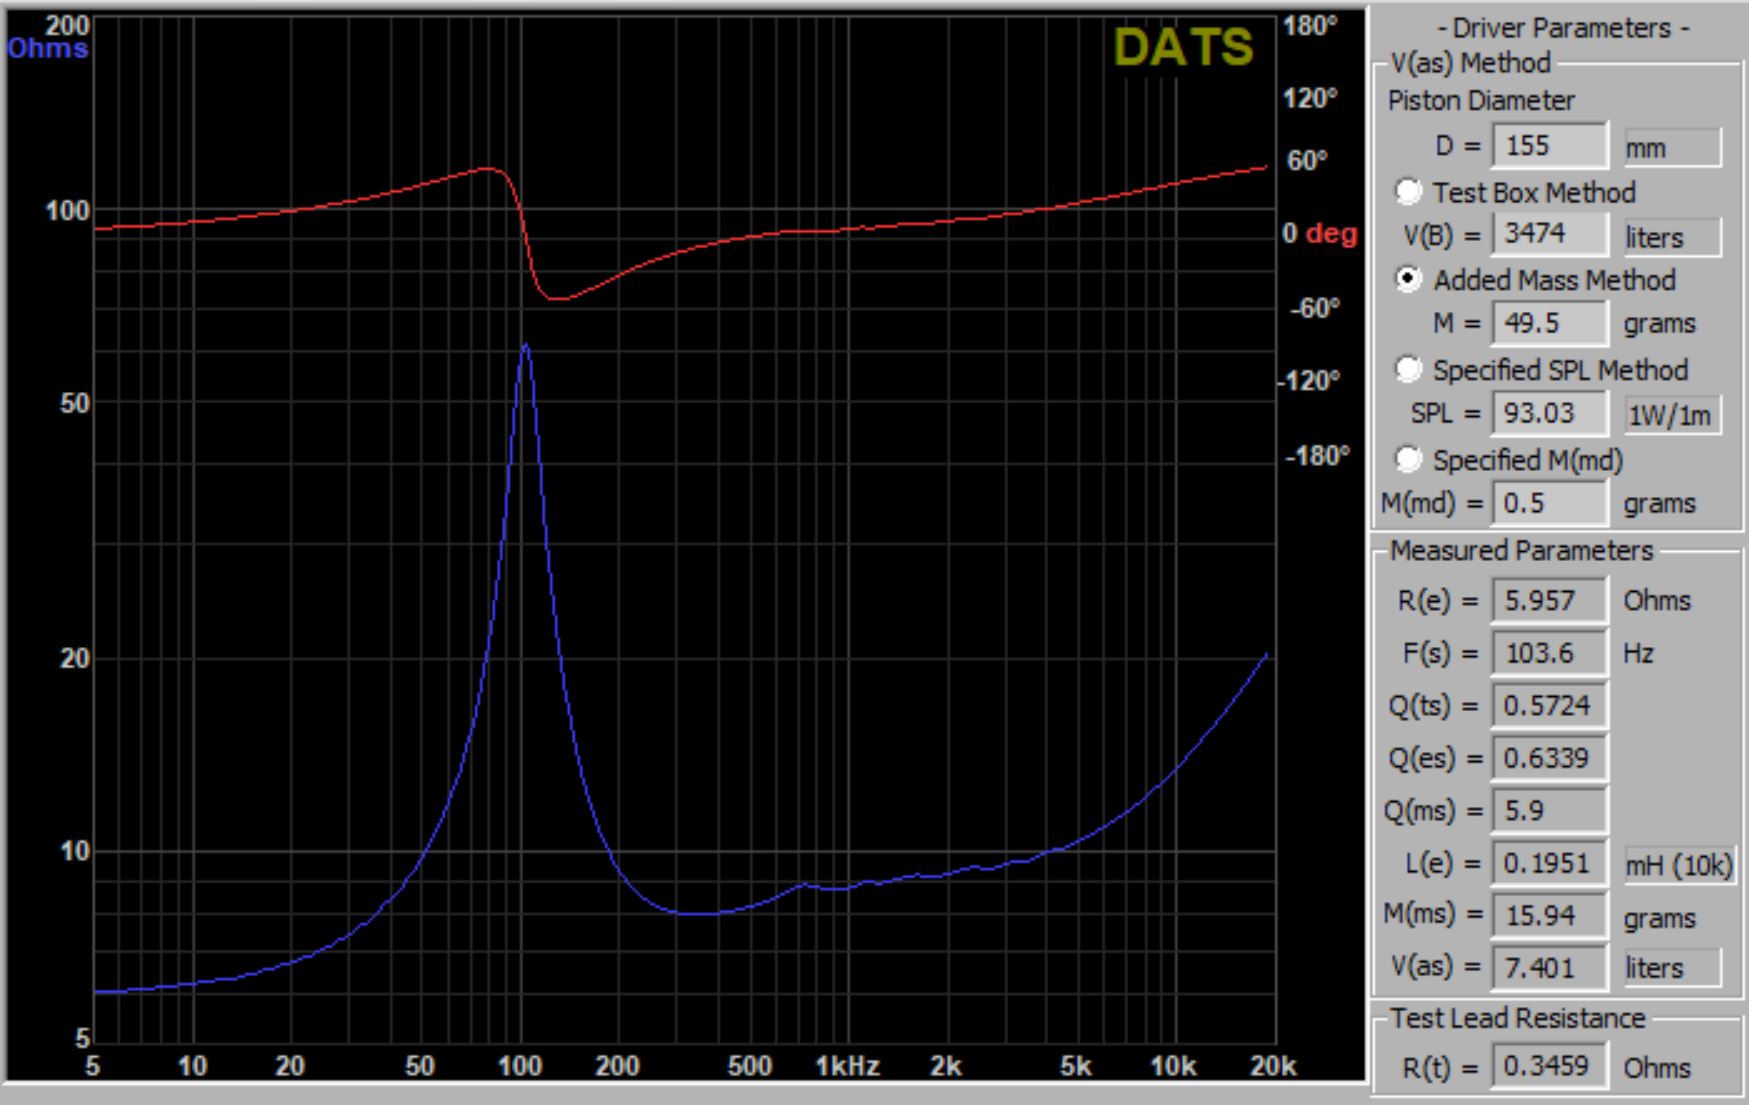The image size is (1749, 1105).
Task: Click the L(e) value 0.1951
Action: point(1550,863)
